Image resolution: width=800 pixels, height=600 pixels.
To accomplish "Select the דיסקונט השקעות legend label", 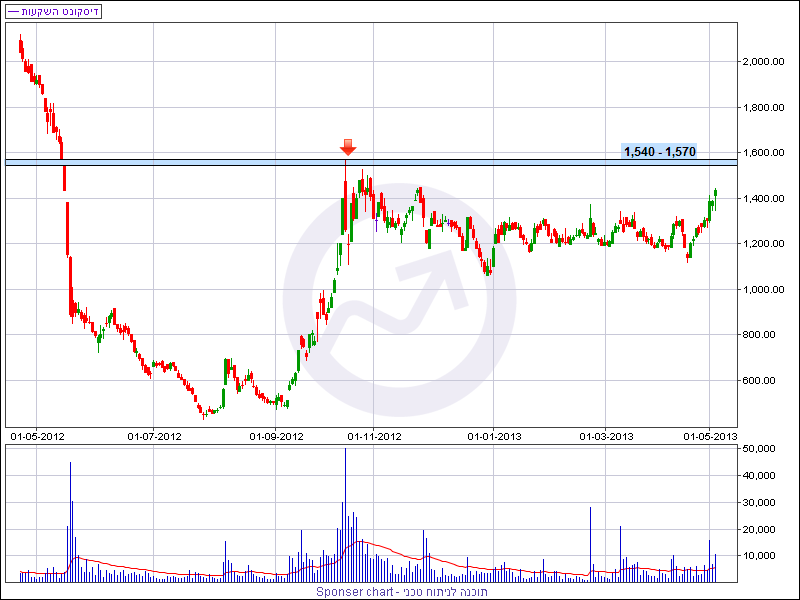I will [x=60, y=12].
